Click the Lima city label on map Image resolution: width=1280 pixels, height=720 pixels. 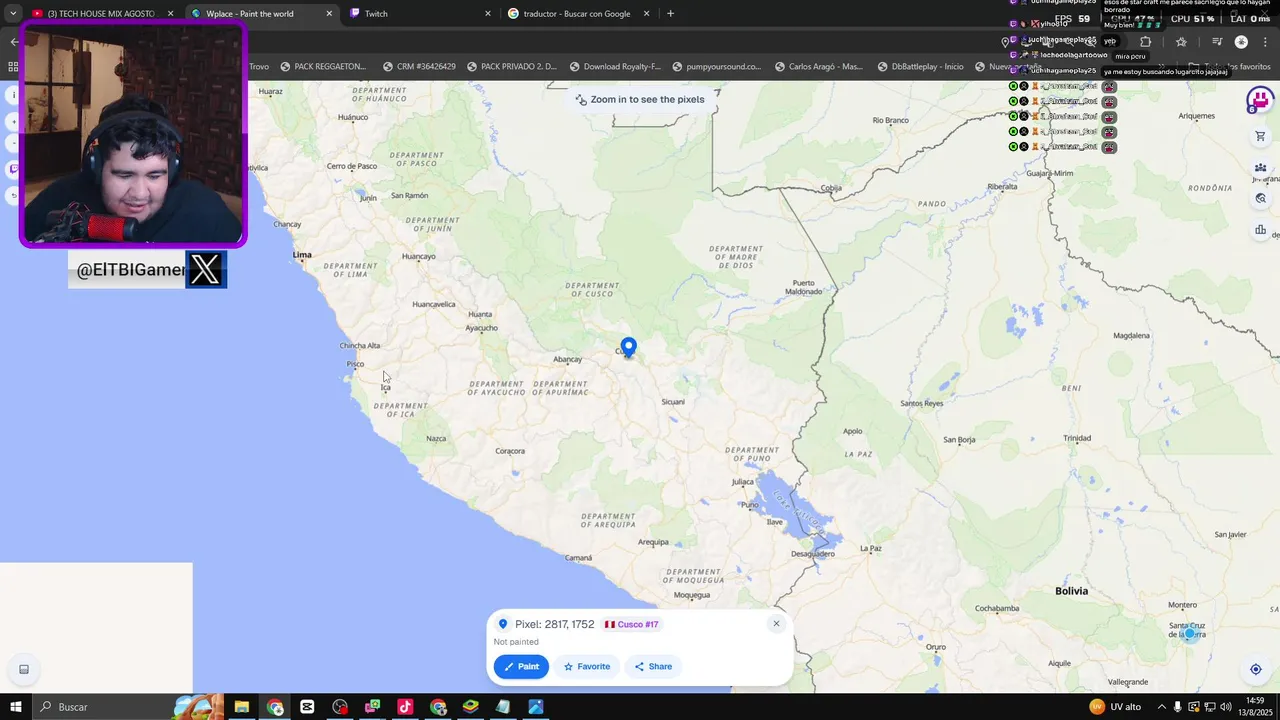[x=302, y=255]
